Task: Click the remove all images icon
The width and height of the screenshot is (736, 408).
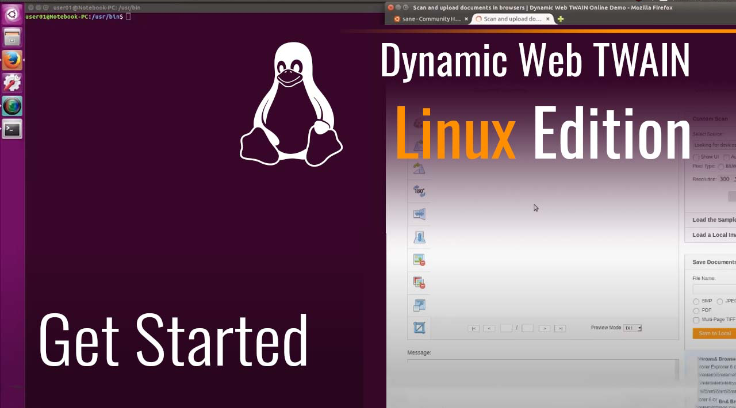Action: (x=420, y=282)
